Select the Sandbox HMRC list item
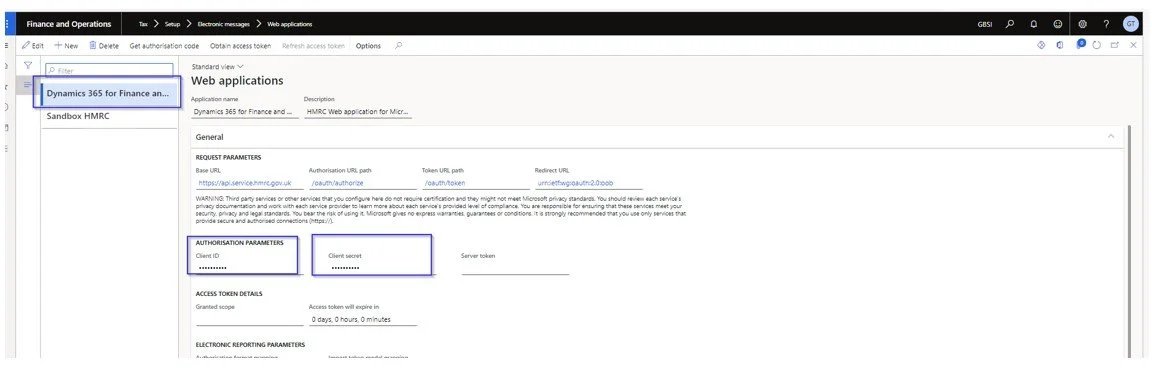 pos(109,117)
